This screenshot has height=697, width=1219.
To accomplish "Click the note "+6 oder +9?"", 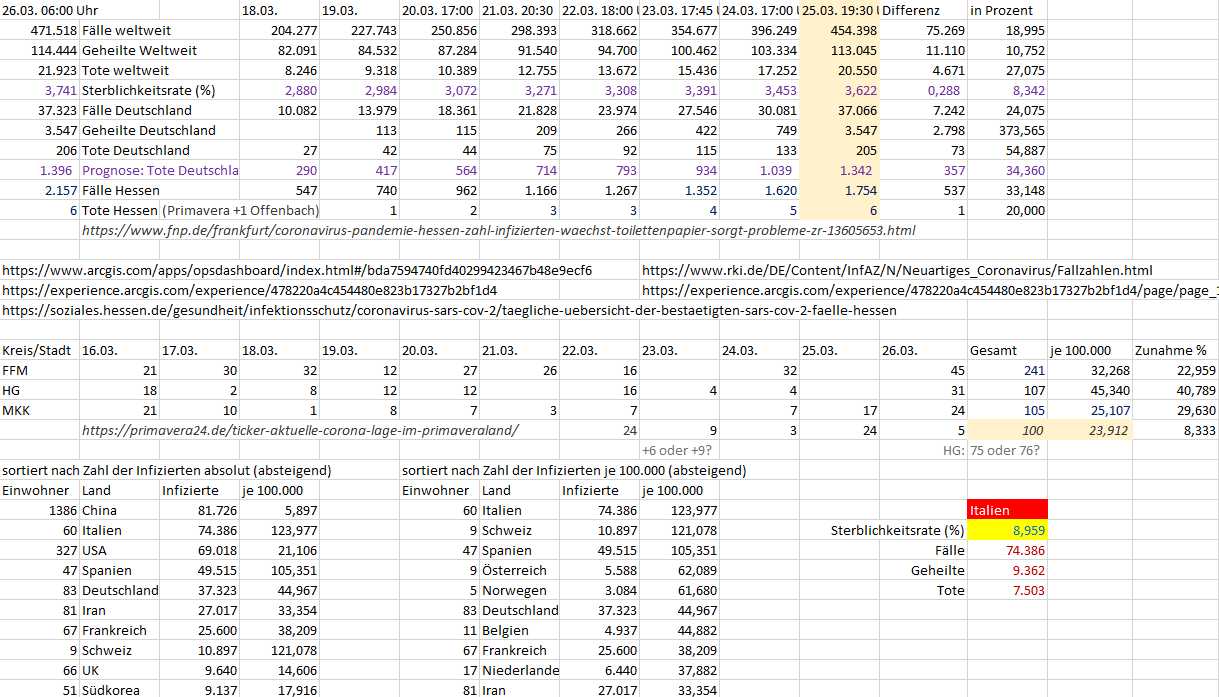I will [676, 450].
